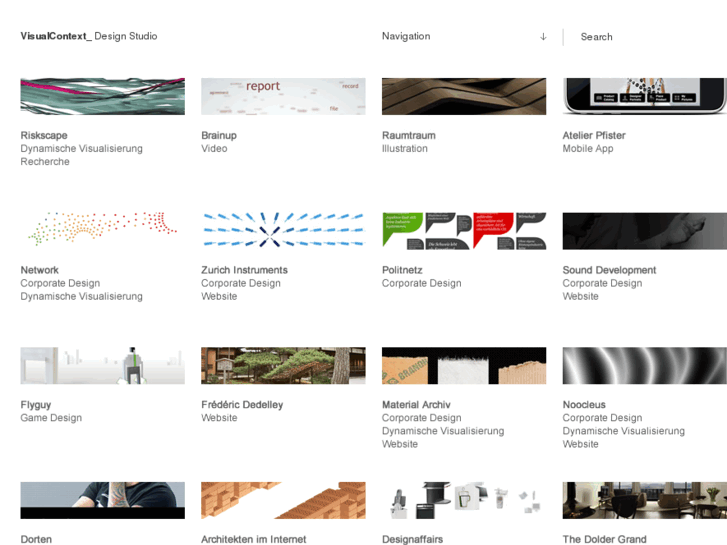Click the Politnetz speech bubbles thumbnail
Image resolution: width=727 pixels, height=545 pixels.
[x=464, y=230]
